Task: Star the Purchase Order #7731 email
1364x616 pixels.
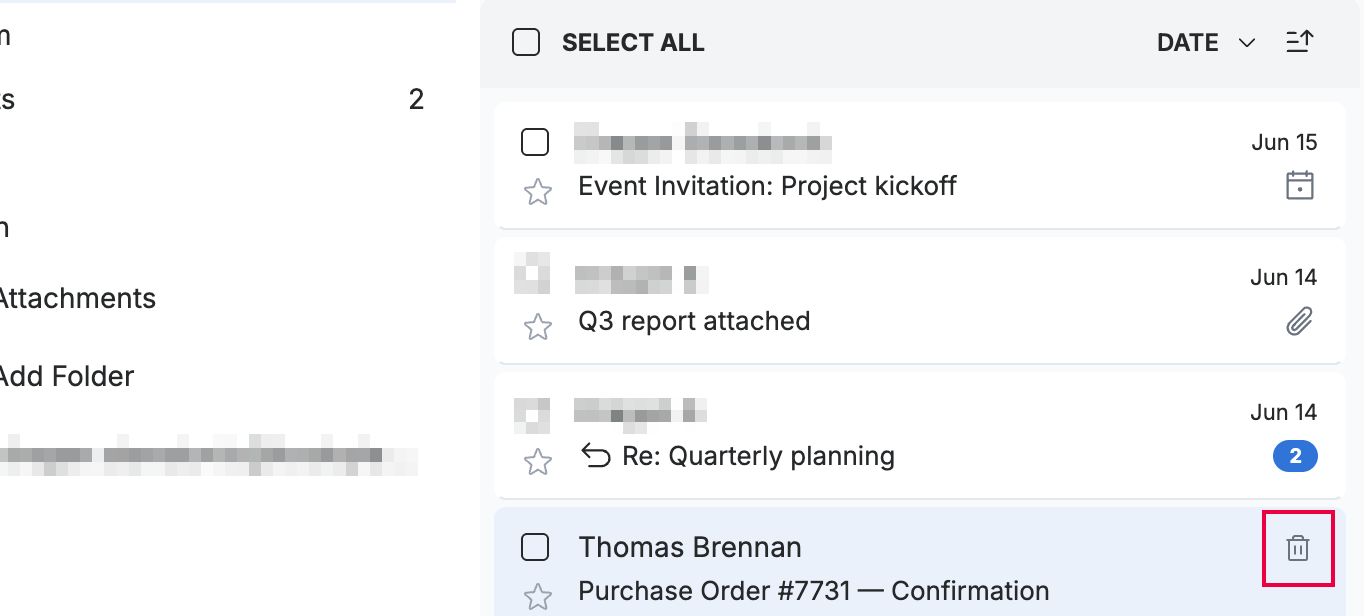Action: coord(538,597)
